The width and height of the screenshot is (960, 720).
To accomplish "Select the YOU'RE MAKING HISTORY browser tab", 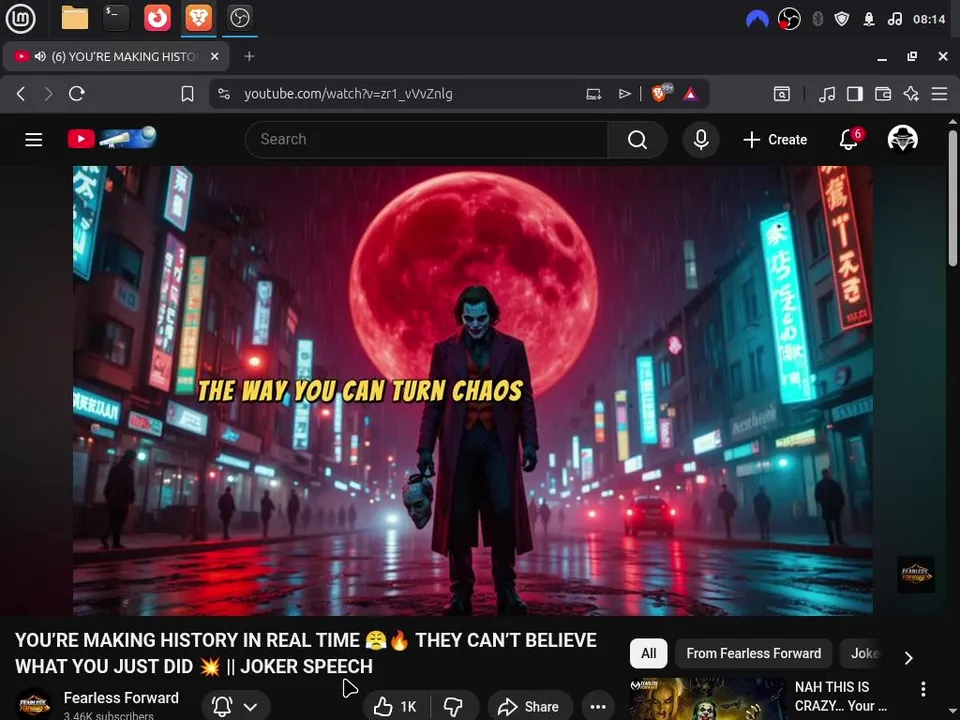I will pyautogui.click(x=116, y=56).
